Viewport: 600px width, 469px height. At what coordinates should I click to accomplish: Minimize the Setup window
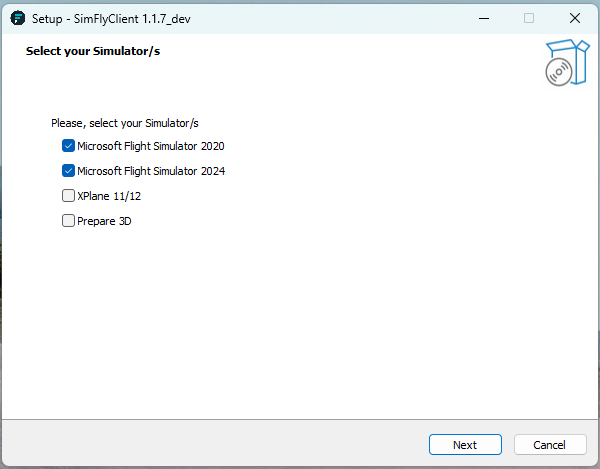tap(483, 18)
